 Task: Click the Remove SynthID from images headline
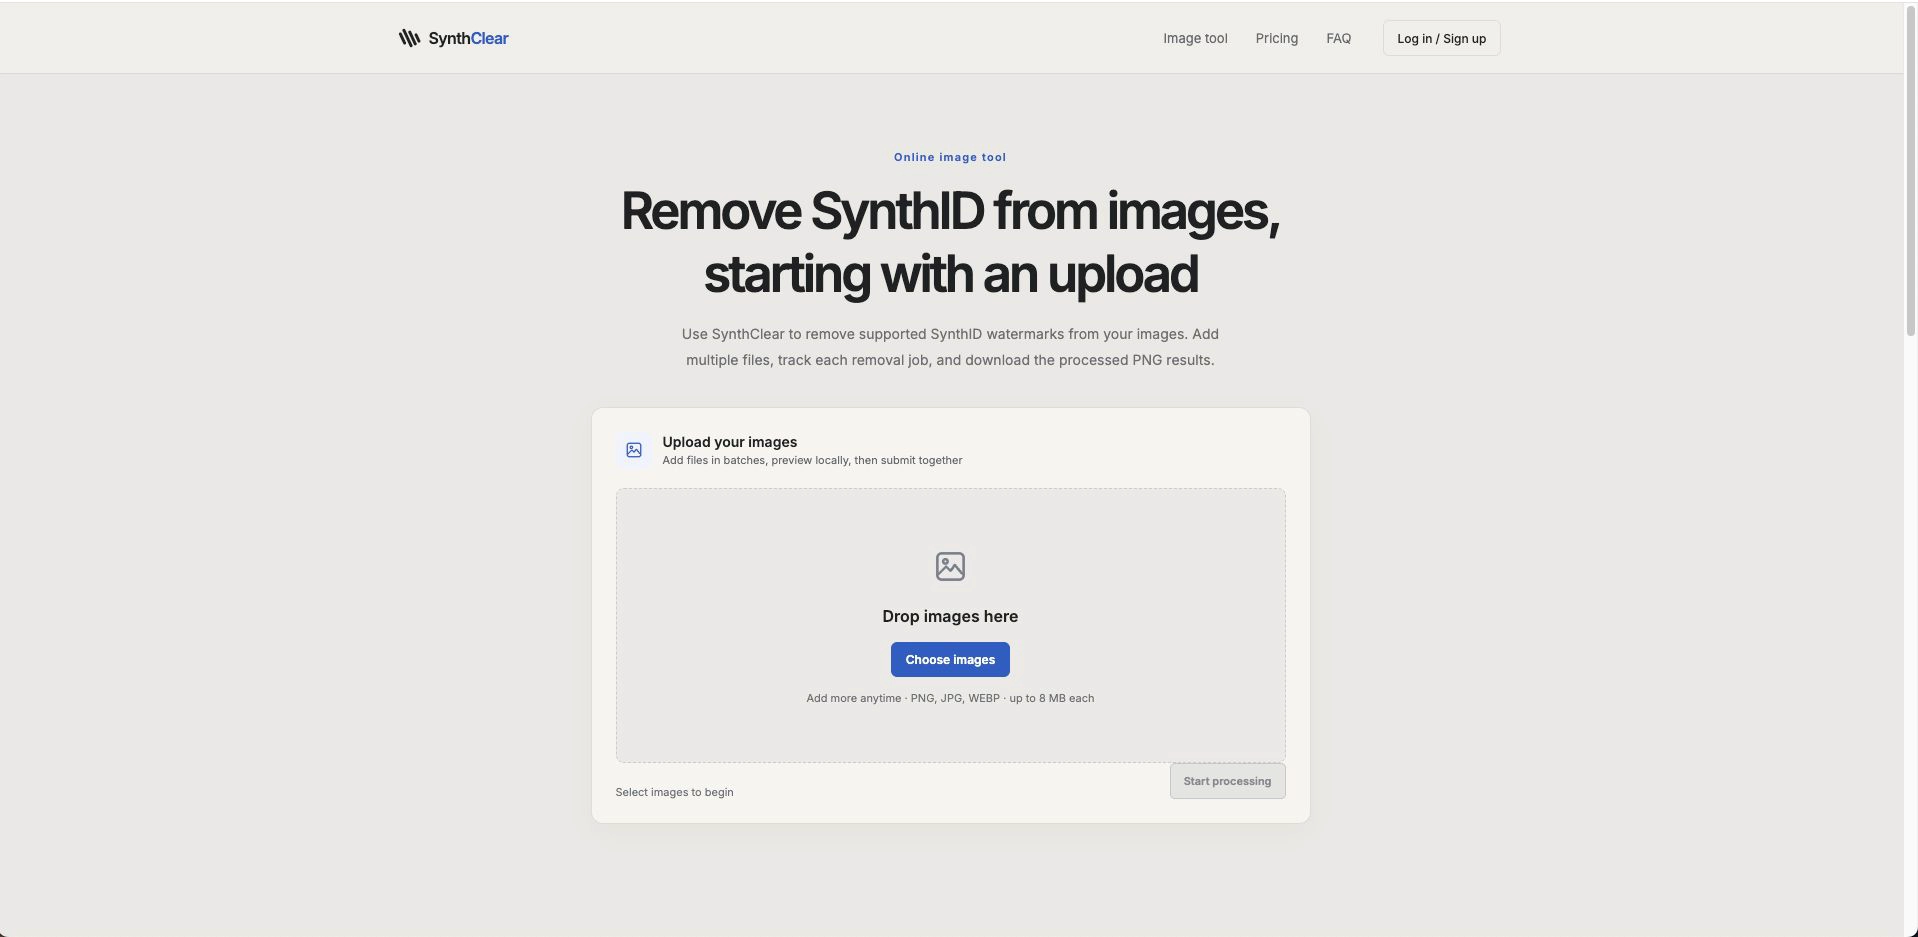(950, 242)
